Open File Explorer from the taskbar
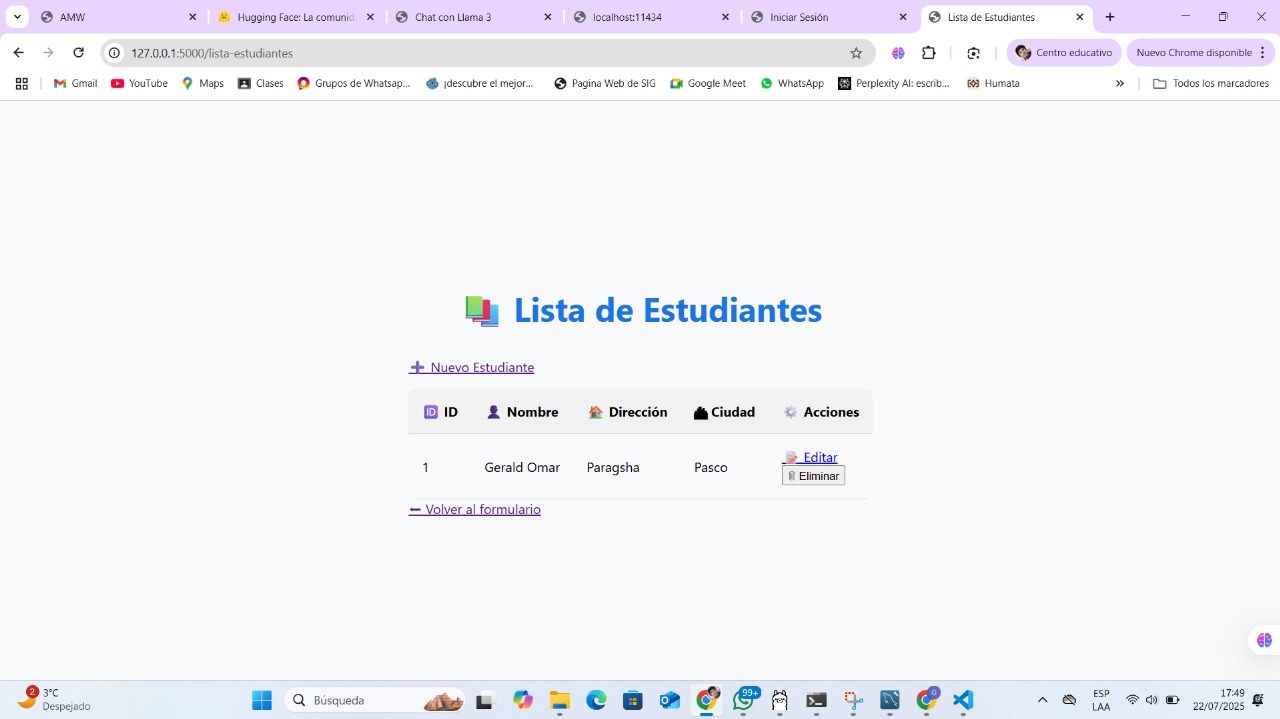Screen dimensions: 1280x719 [x=560, y=700]
